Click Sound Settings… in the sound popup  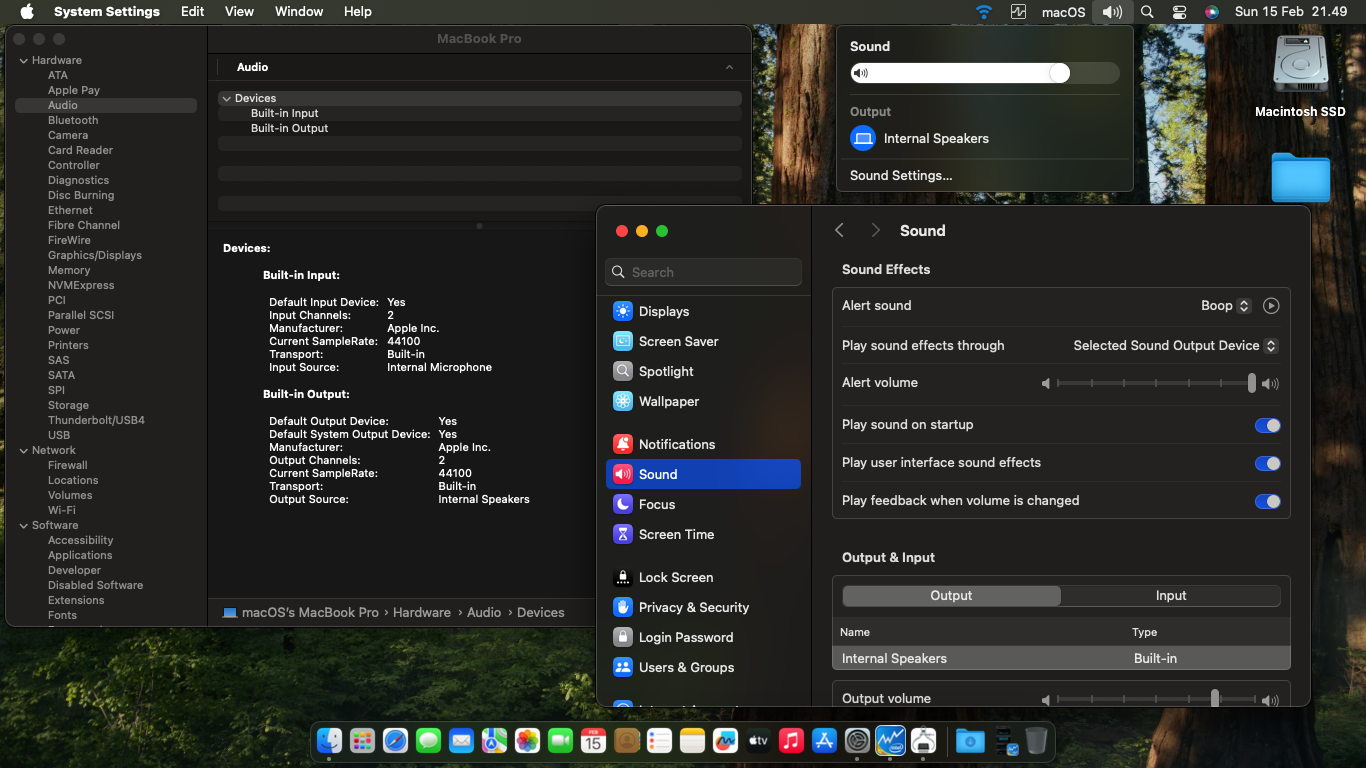(x=901, y=175)
